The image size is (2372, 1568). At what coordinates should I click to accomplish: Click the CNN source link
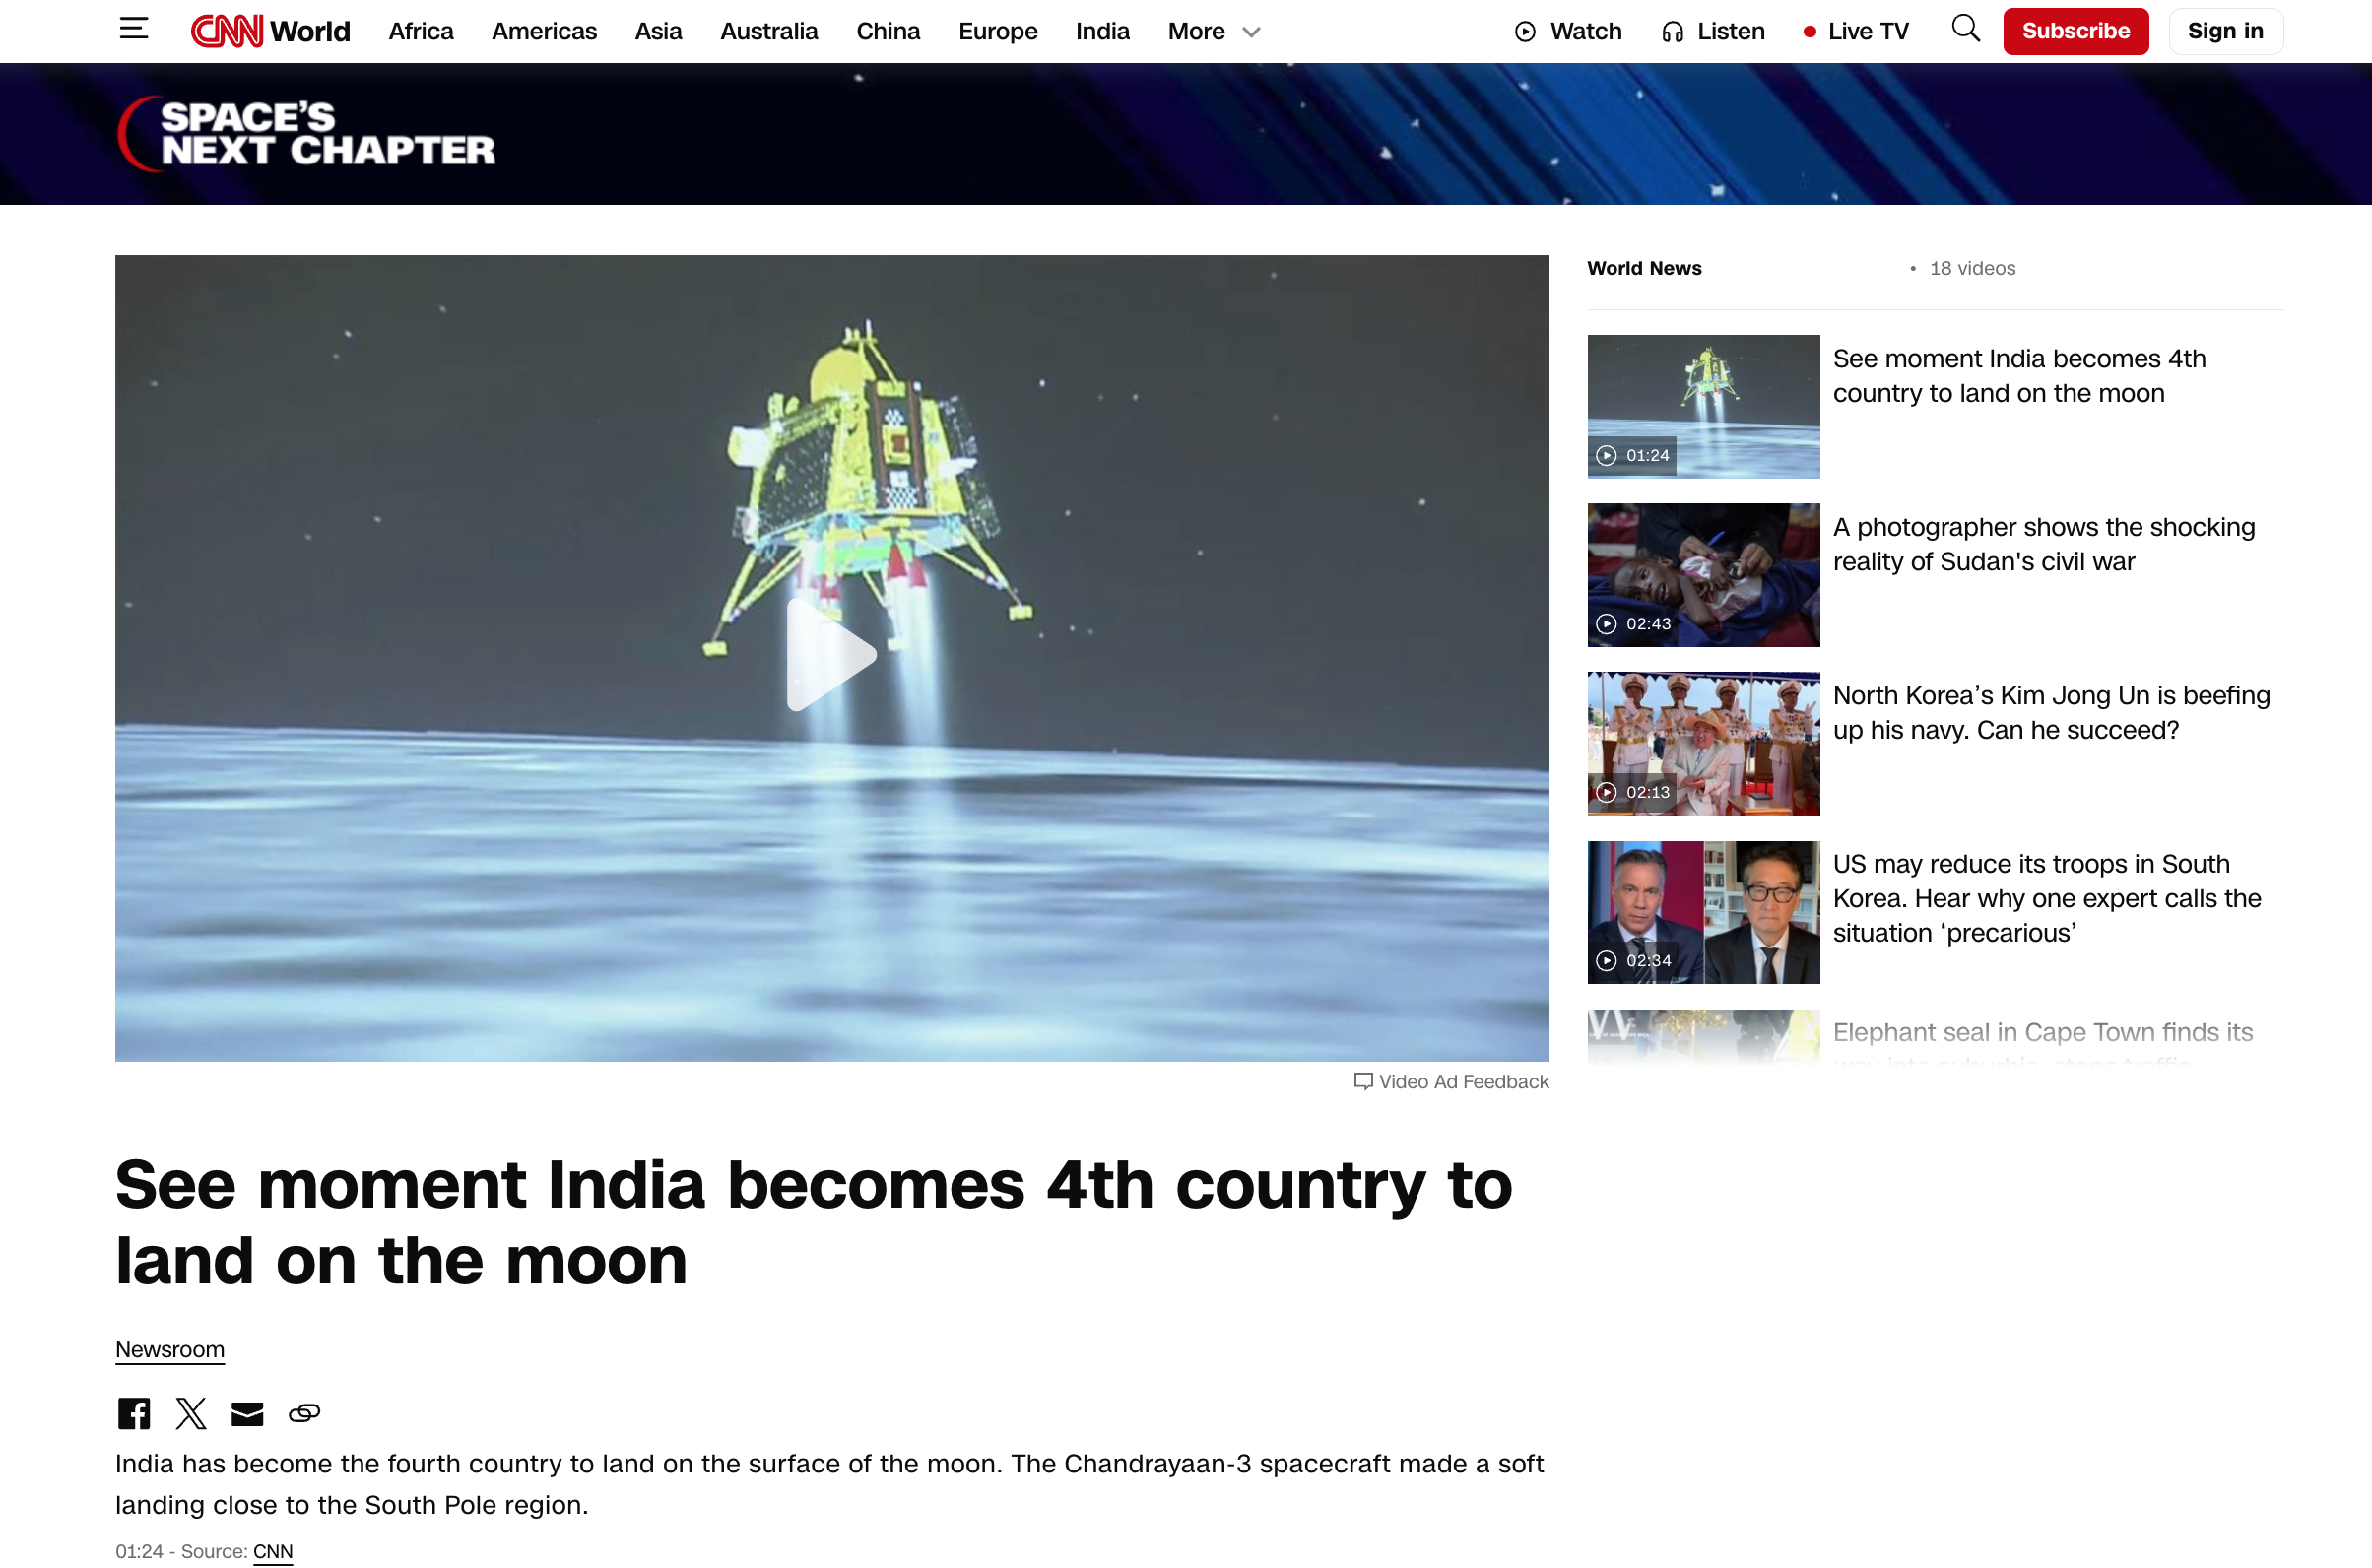(273, 1552)
